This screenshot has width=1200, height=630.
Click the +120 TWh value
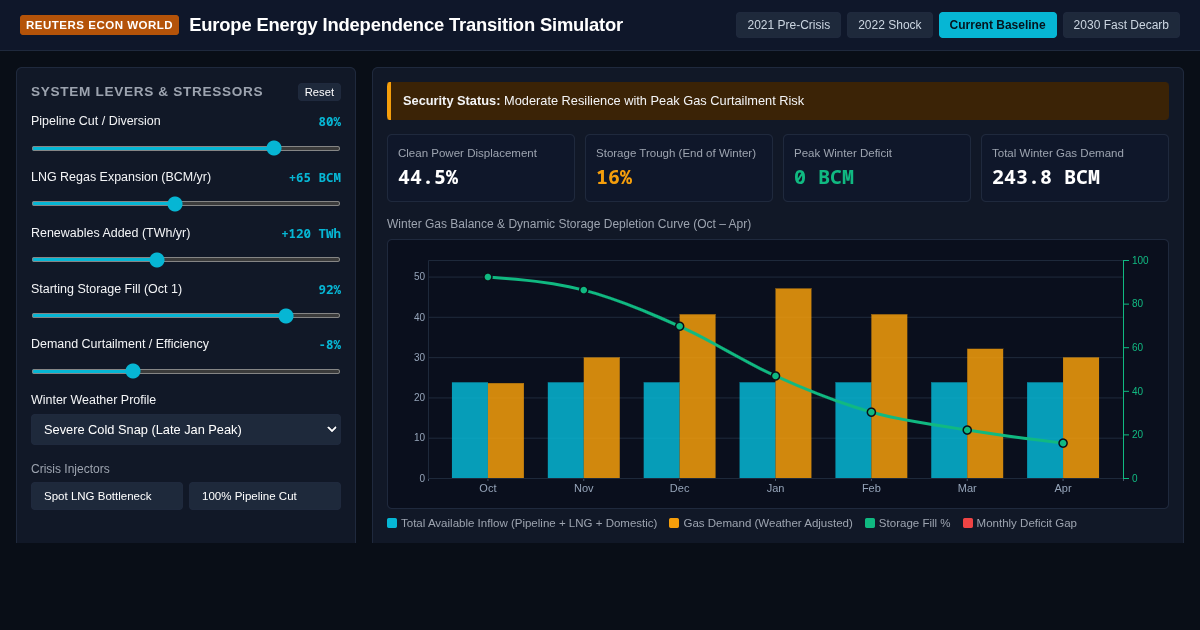tap(311, 234)
